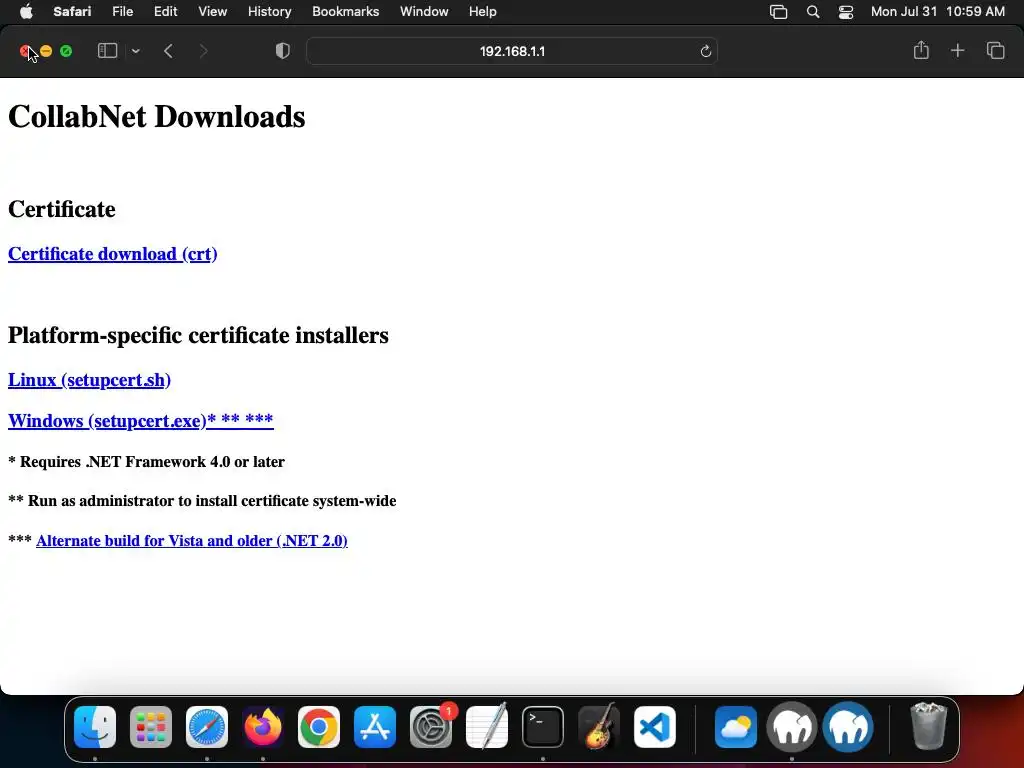Launch Visual Studio Code from the Dock
The image size is (1024, 768).
(x=654, y=727)
